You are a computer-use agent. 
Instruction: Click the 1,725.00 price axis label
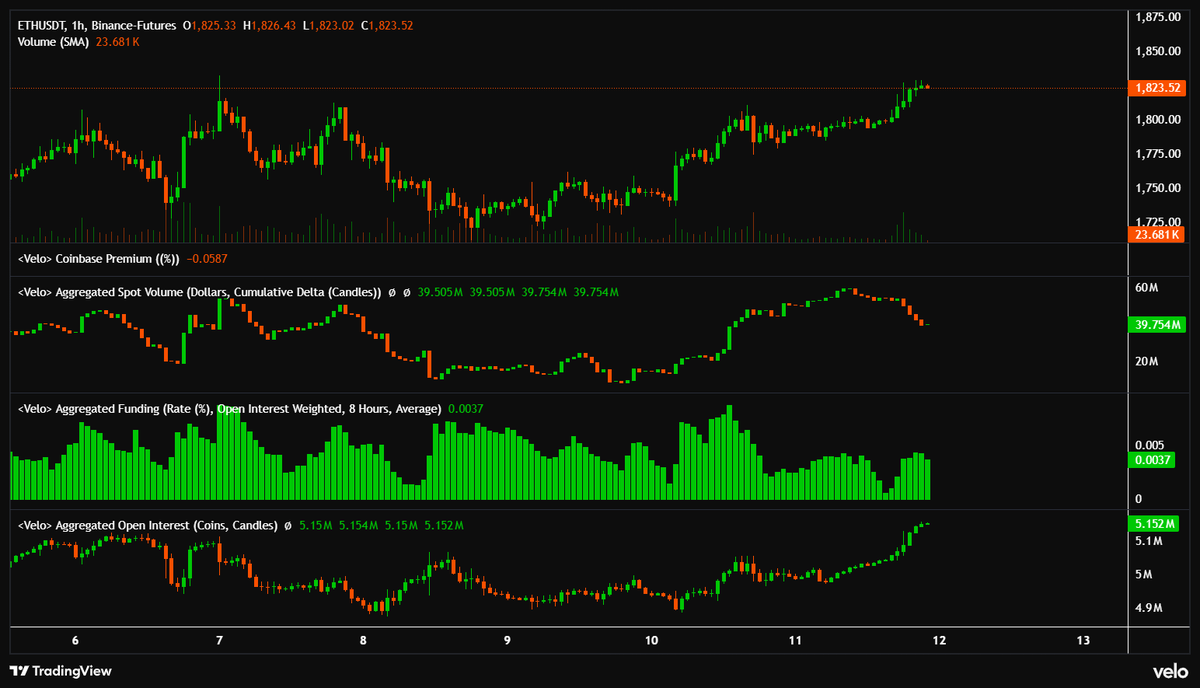pos(1159,222)
